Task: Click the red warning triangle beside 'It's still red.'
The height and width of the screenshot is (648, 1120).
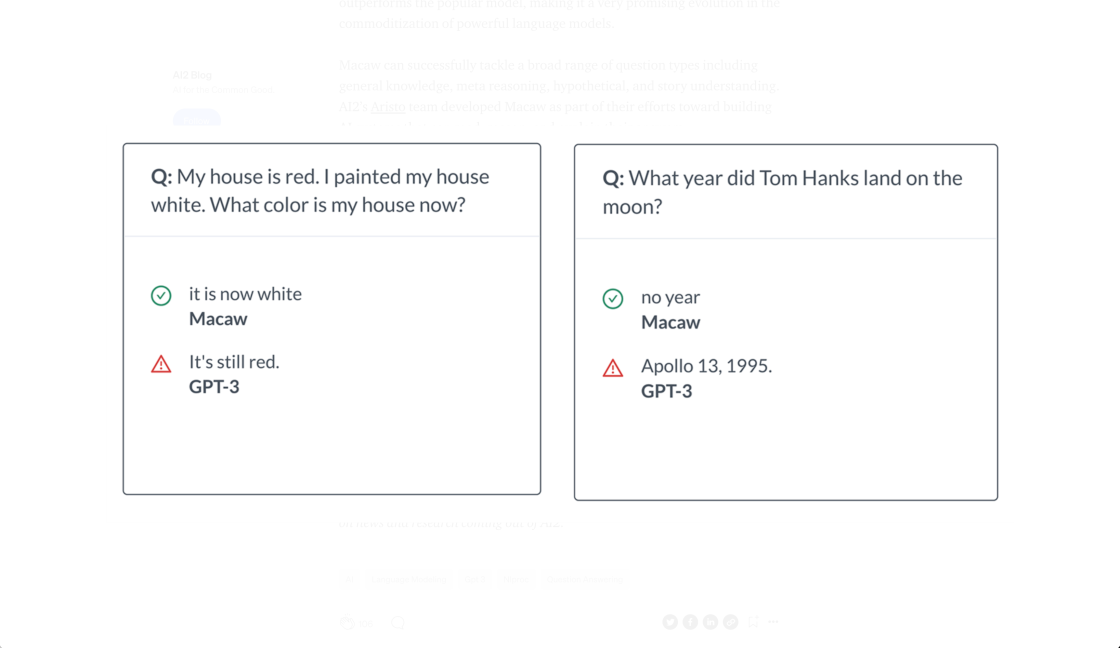Action: tap(161, 364)
